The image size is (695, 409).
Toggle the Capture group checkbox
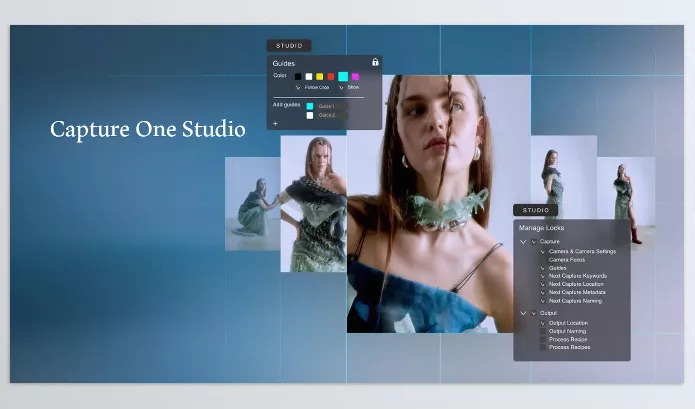(x=534, y=242)
